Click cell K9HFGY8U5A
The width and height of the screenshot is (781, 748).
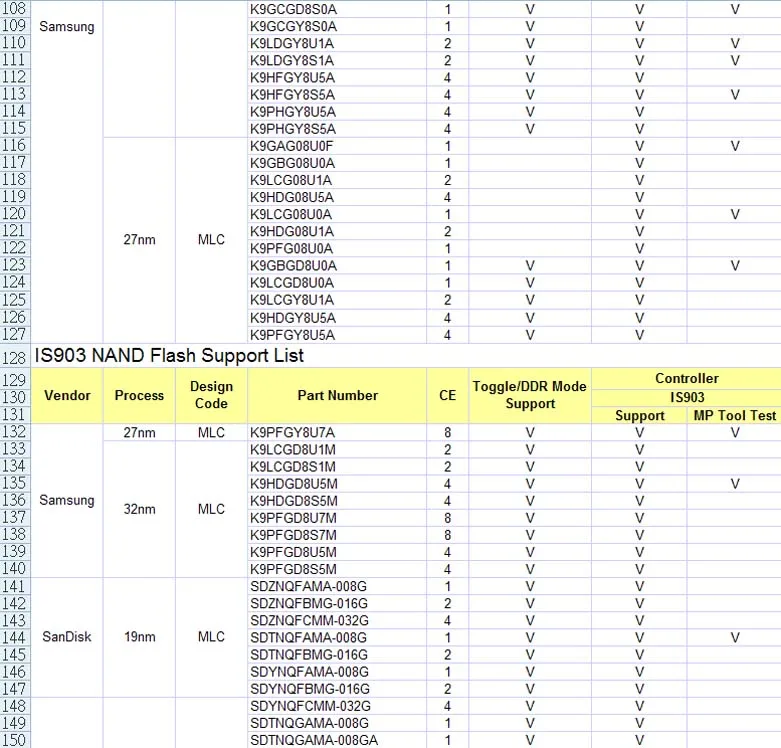point(337,78)
